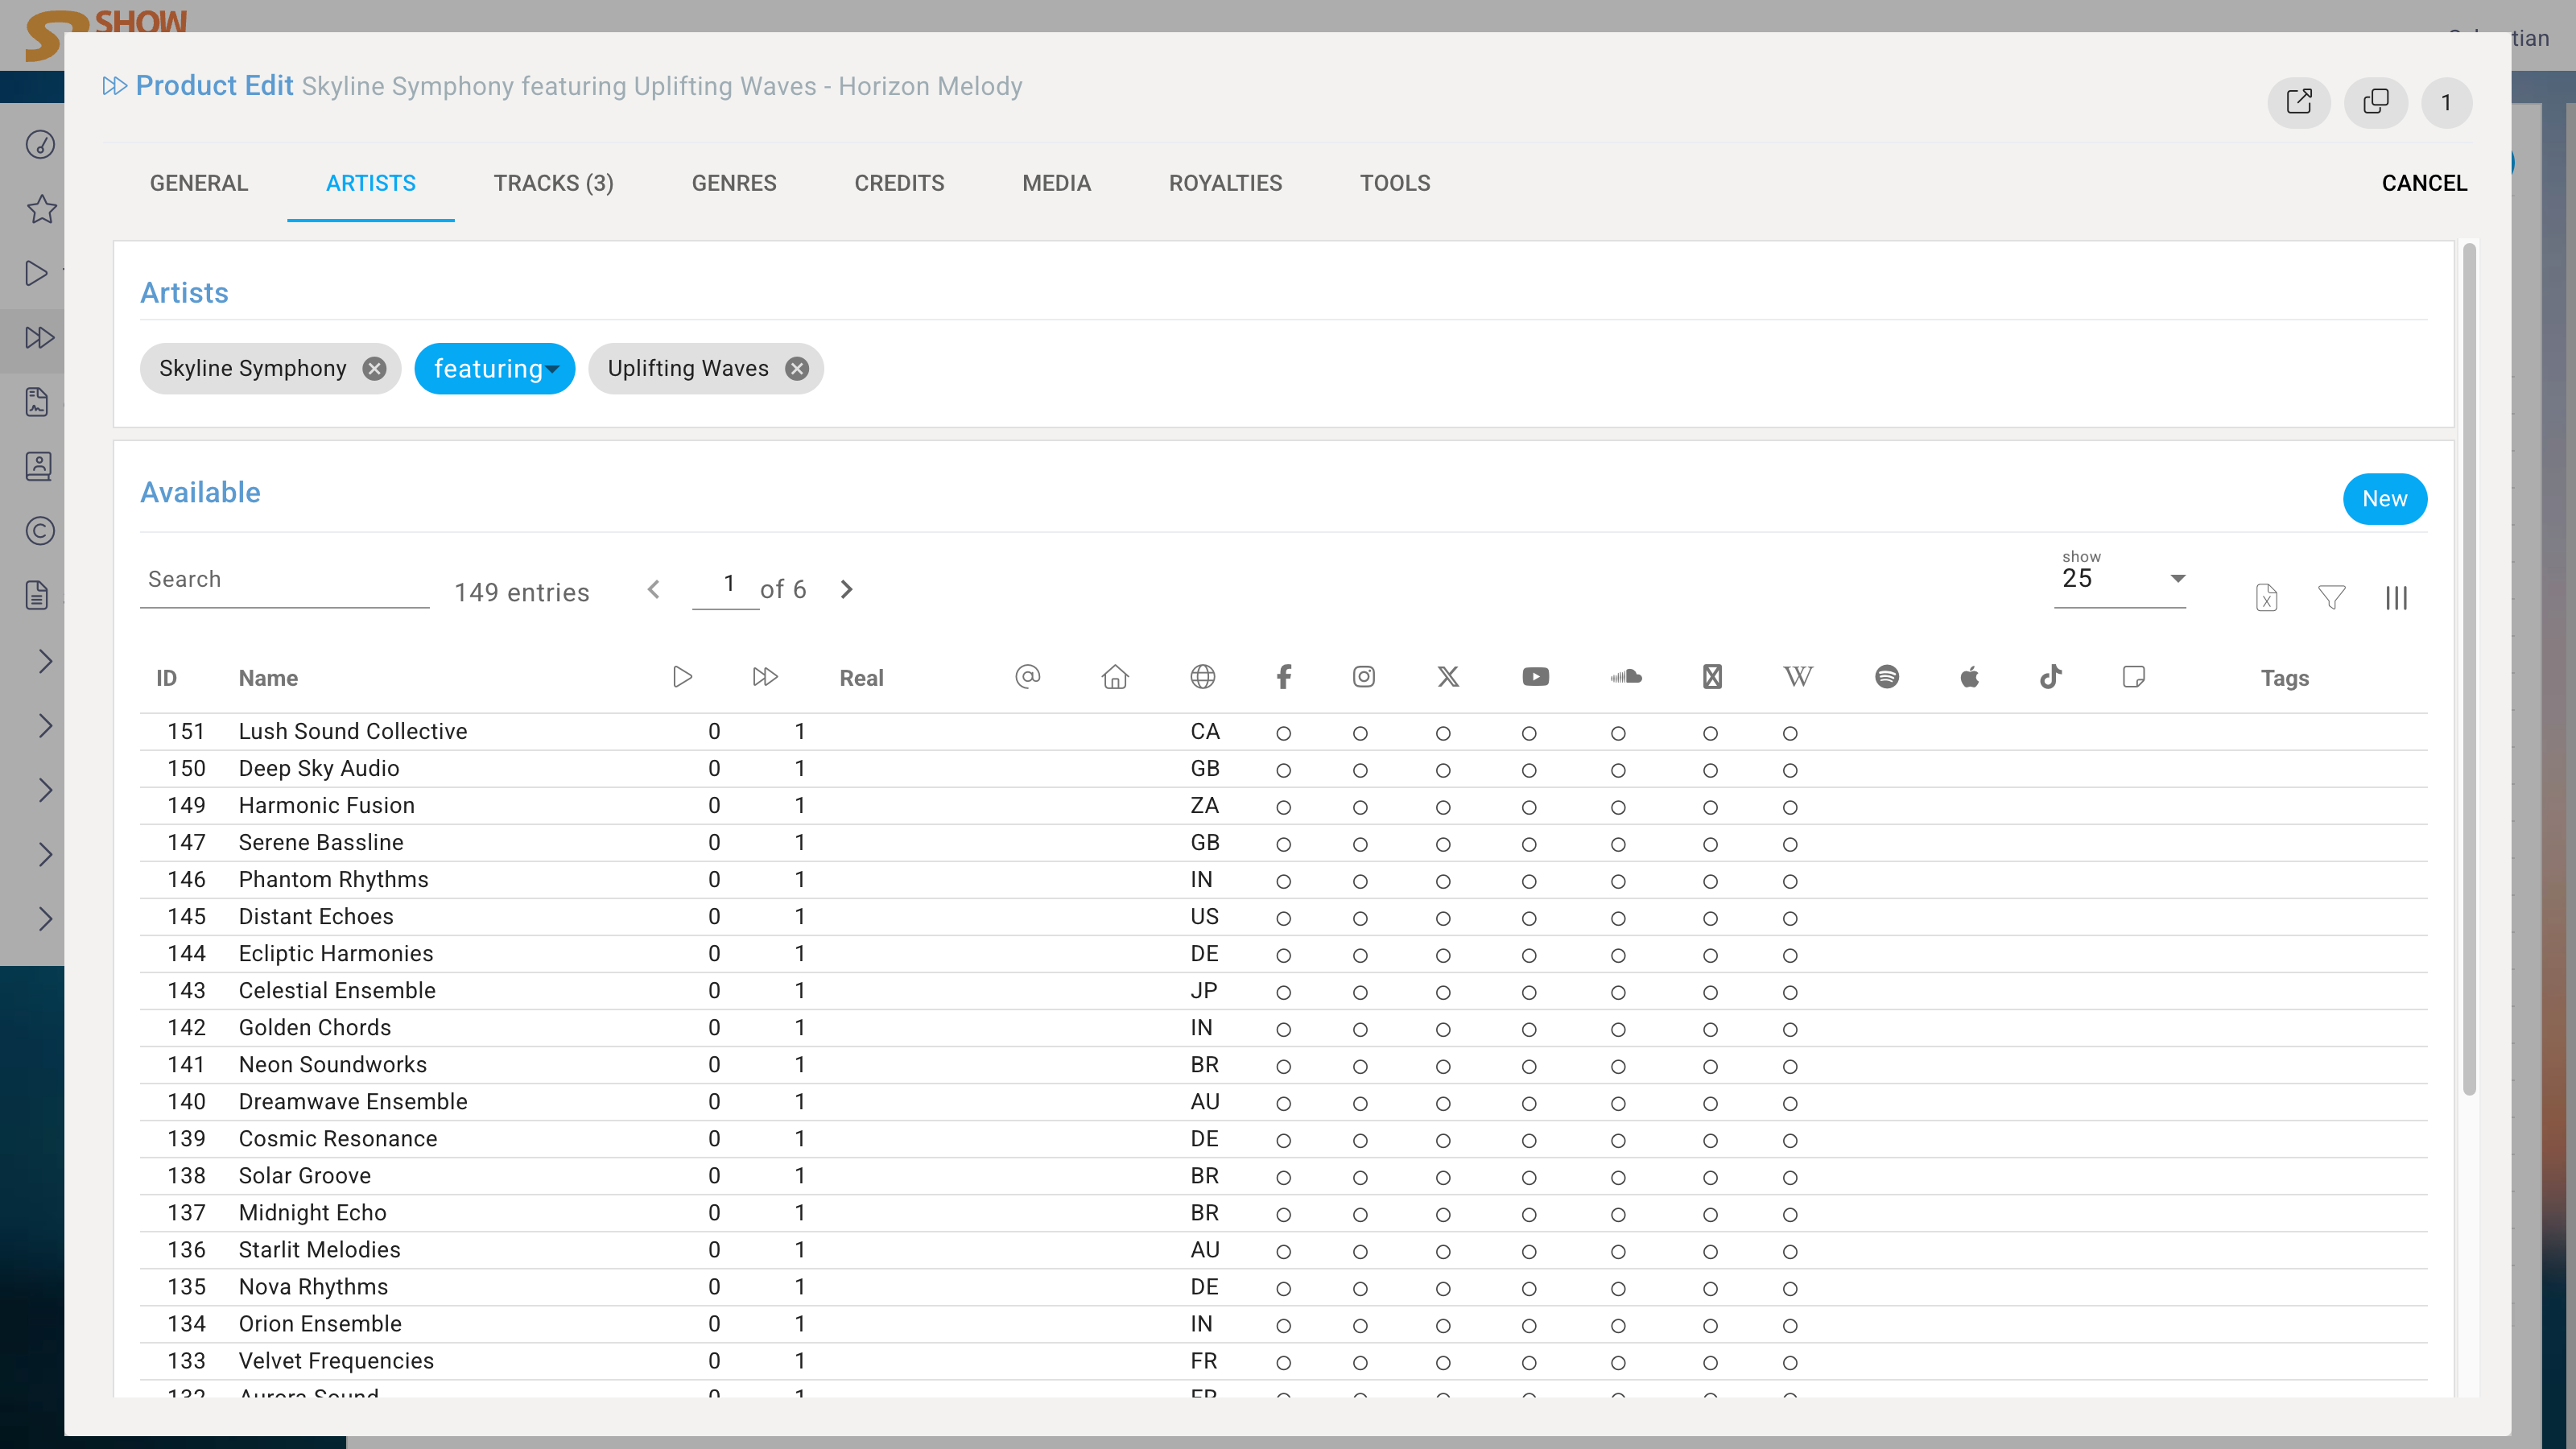Switch to the TRACKS (3) tab
The width and height of the screenshot is (2576, 1449).
click(x=553, y=183)
